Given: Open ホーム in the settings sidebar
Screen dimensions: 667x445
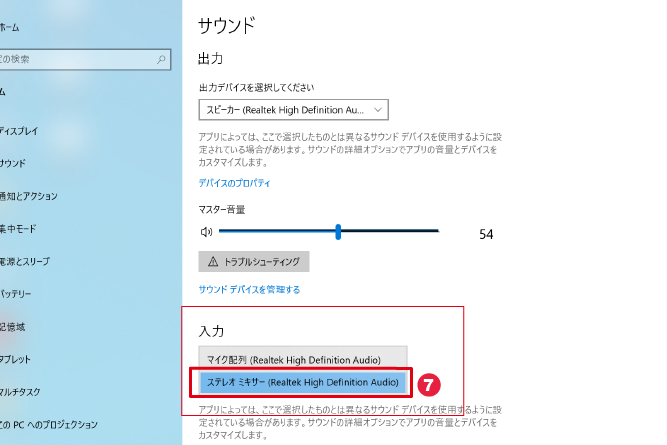Looking at the screenshot, I should click(x=10, y=27).
